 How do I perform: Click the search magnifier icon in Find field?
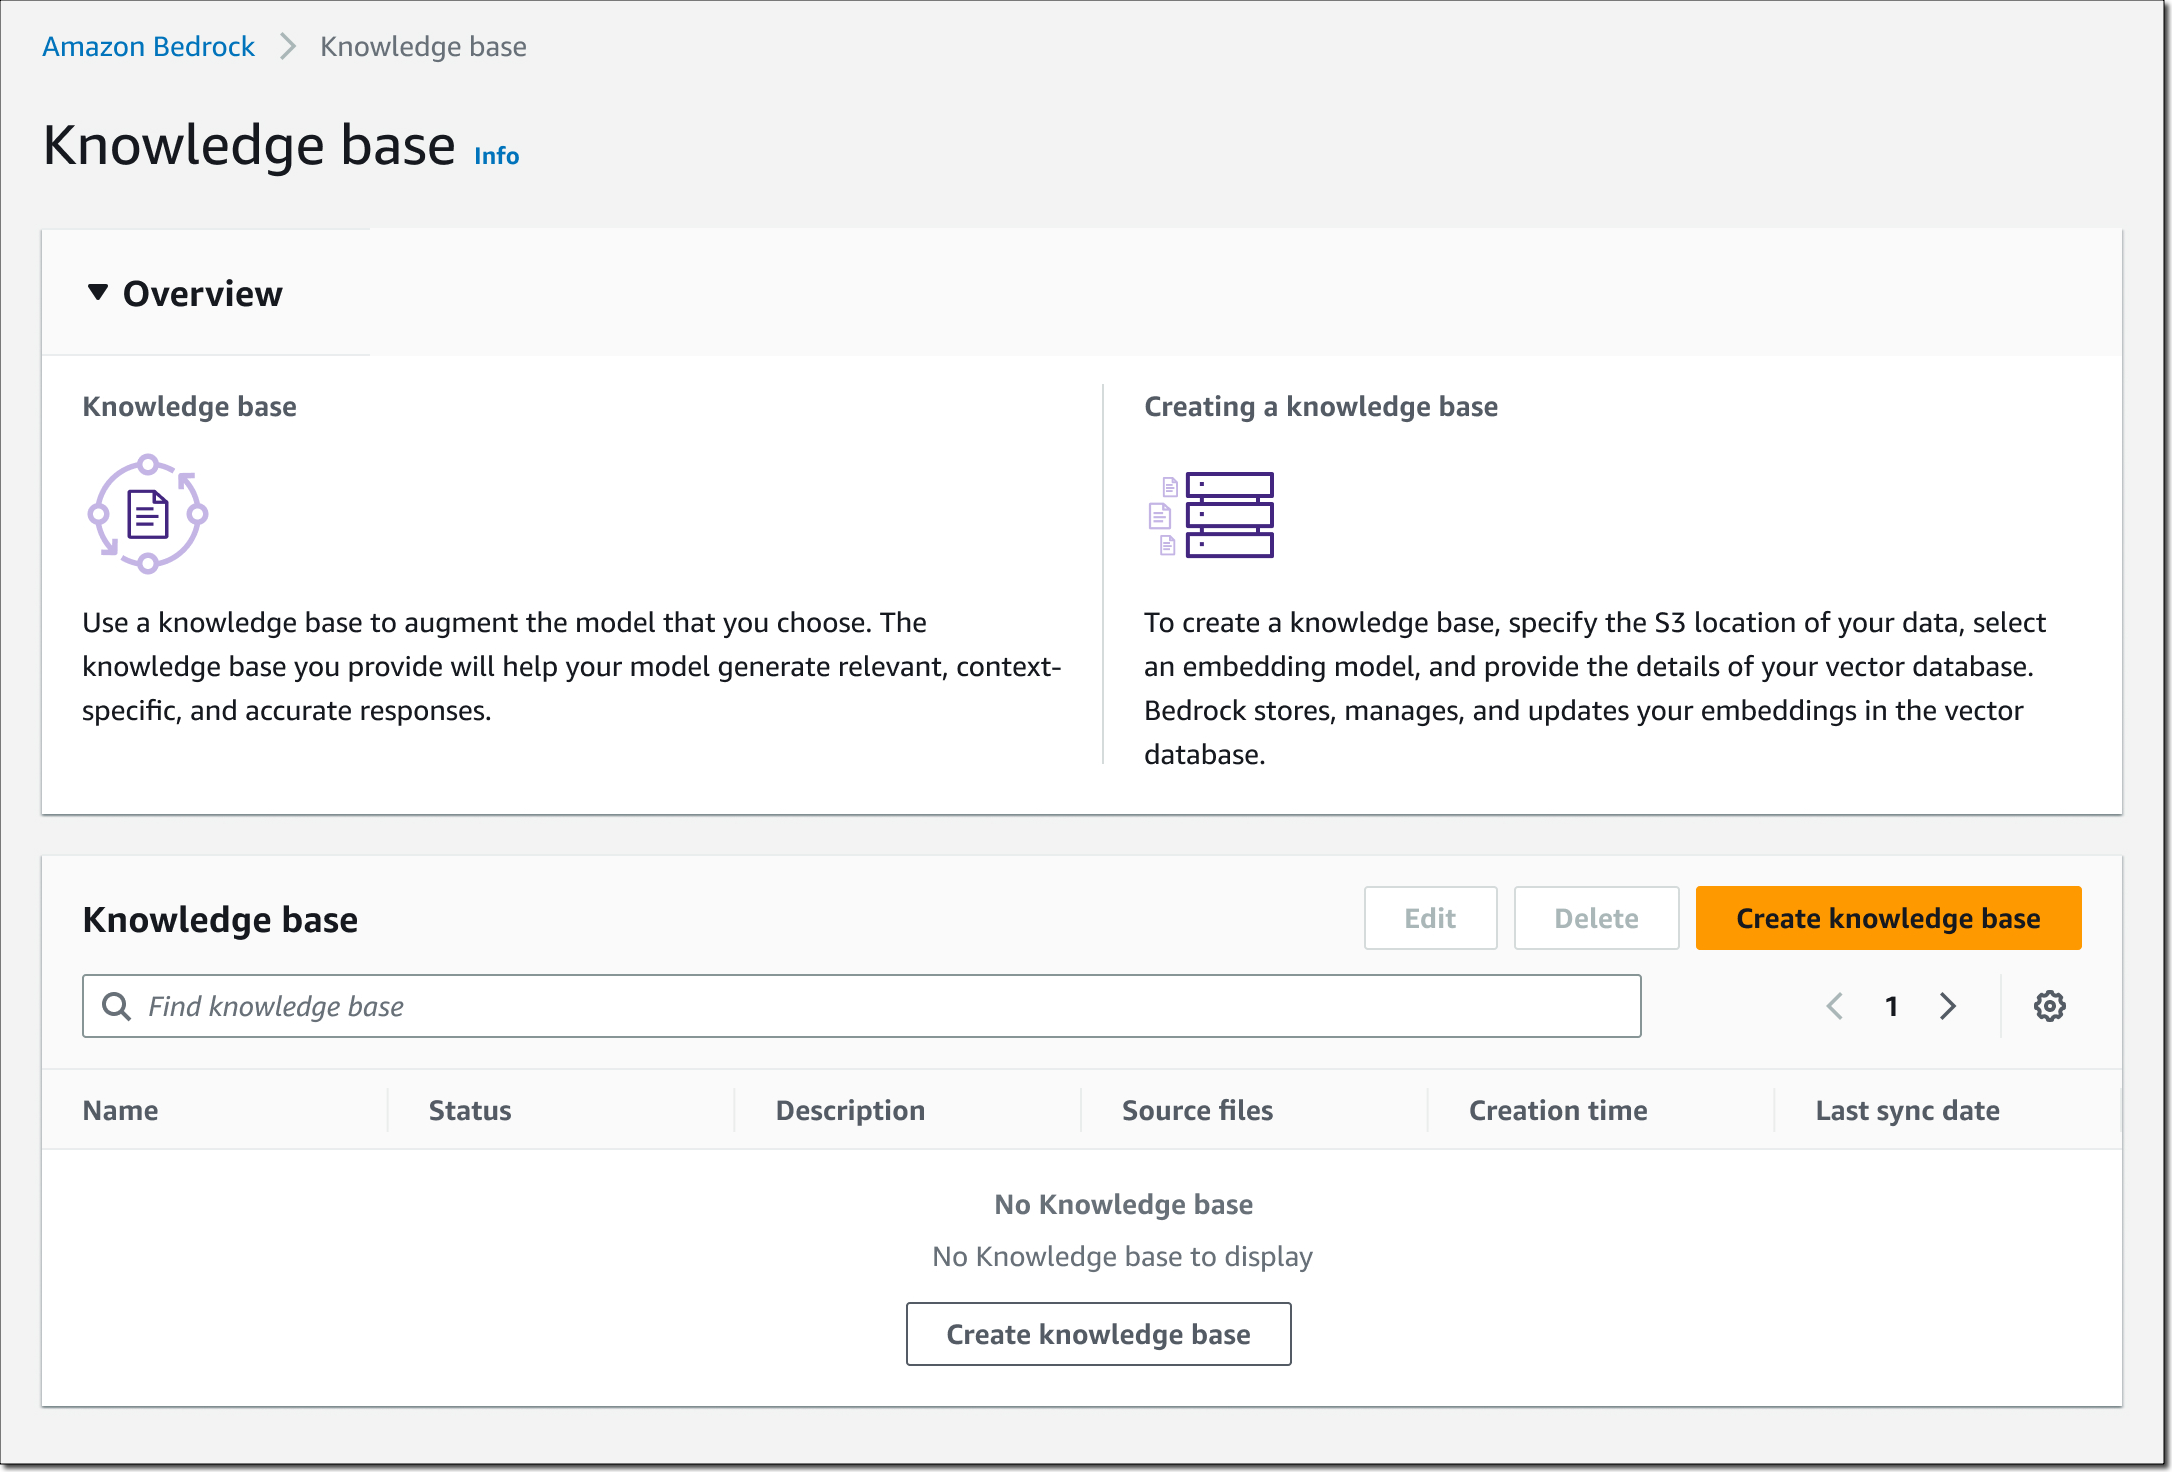(x=117, y=1005)
